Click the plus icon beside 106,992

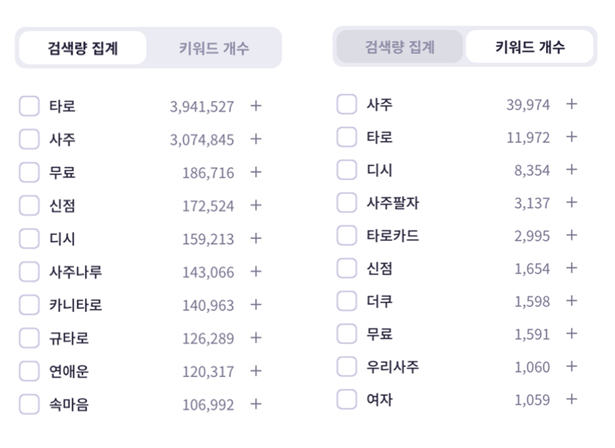[x=255, y=404]
